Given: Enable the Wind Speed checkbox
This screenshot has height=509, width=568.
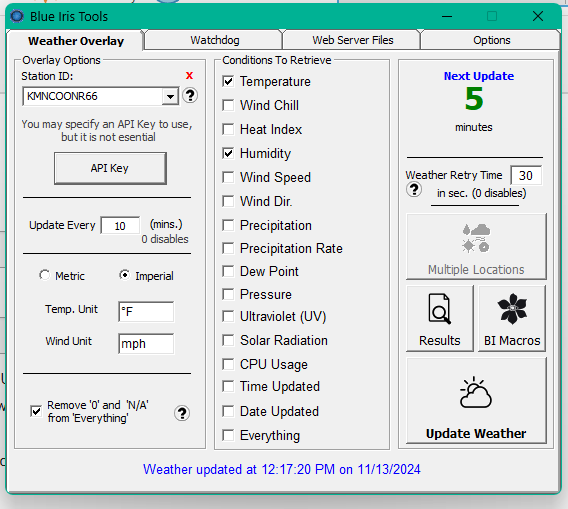Looking at the screenshot, I should 228,178.
